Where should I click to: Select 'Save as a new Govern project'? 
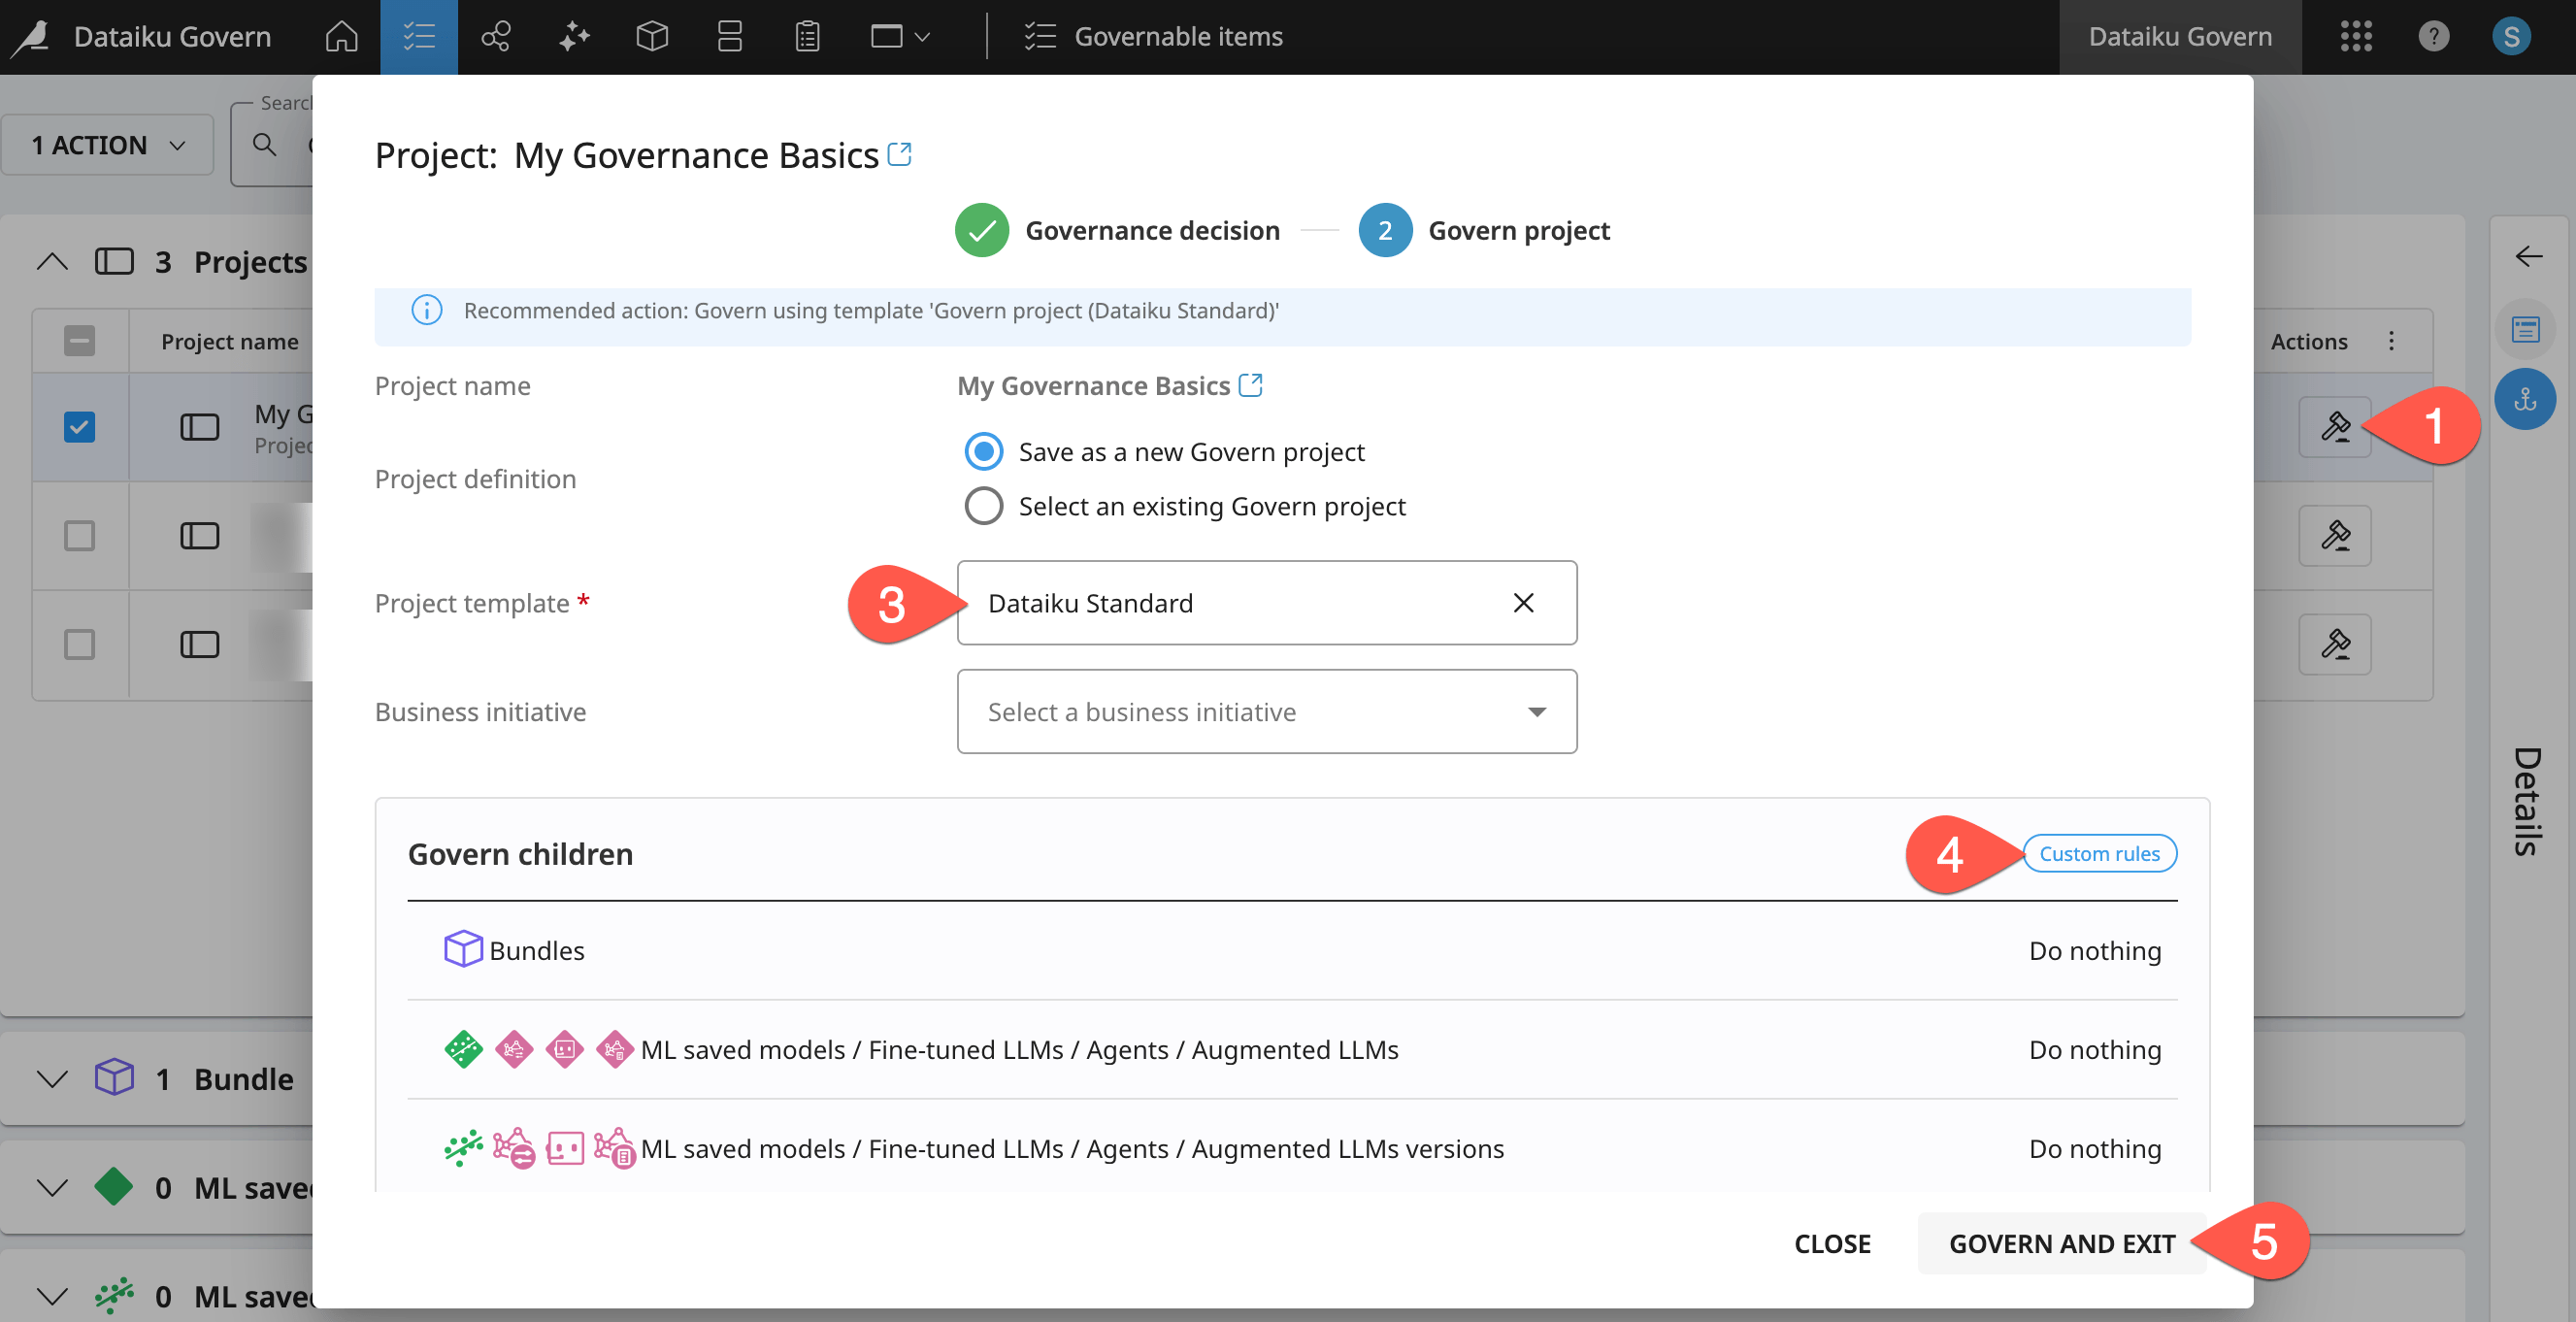(x=983, y=452)
